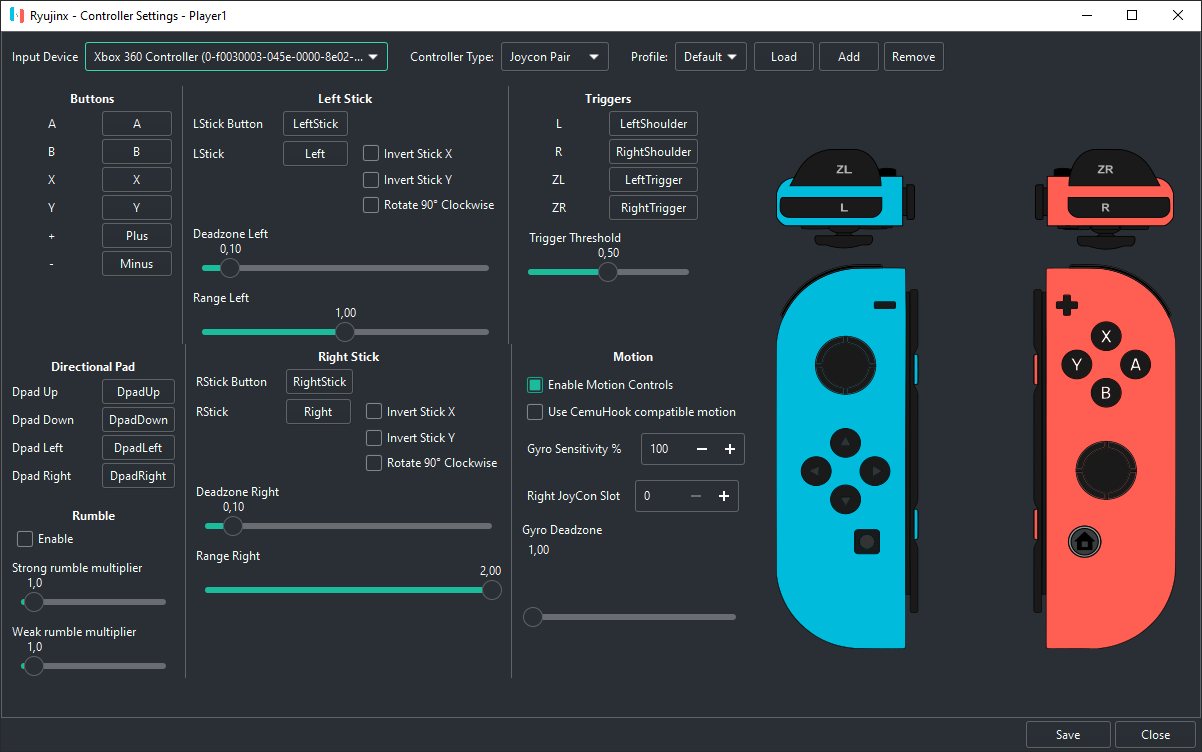1202x752 pixels.
Task: Click the capture button on blue Joy-Con
Action: (x=866, y=542)
